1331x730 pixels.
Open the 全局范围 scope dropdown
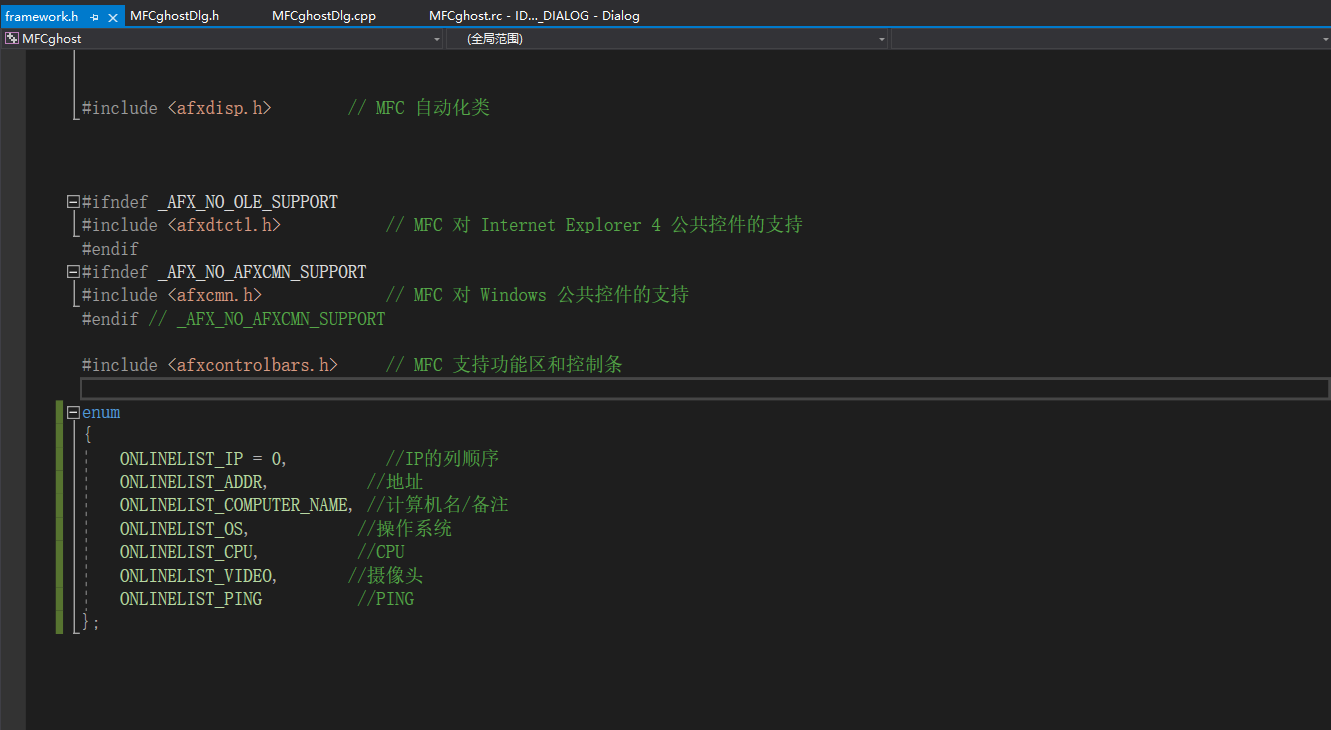coord(881,39)
